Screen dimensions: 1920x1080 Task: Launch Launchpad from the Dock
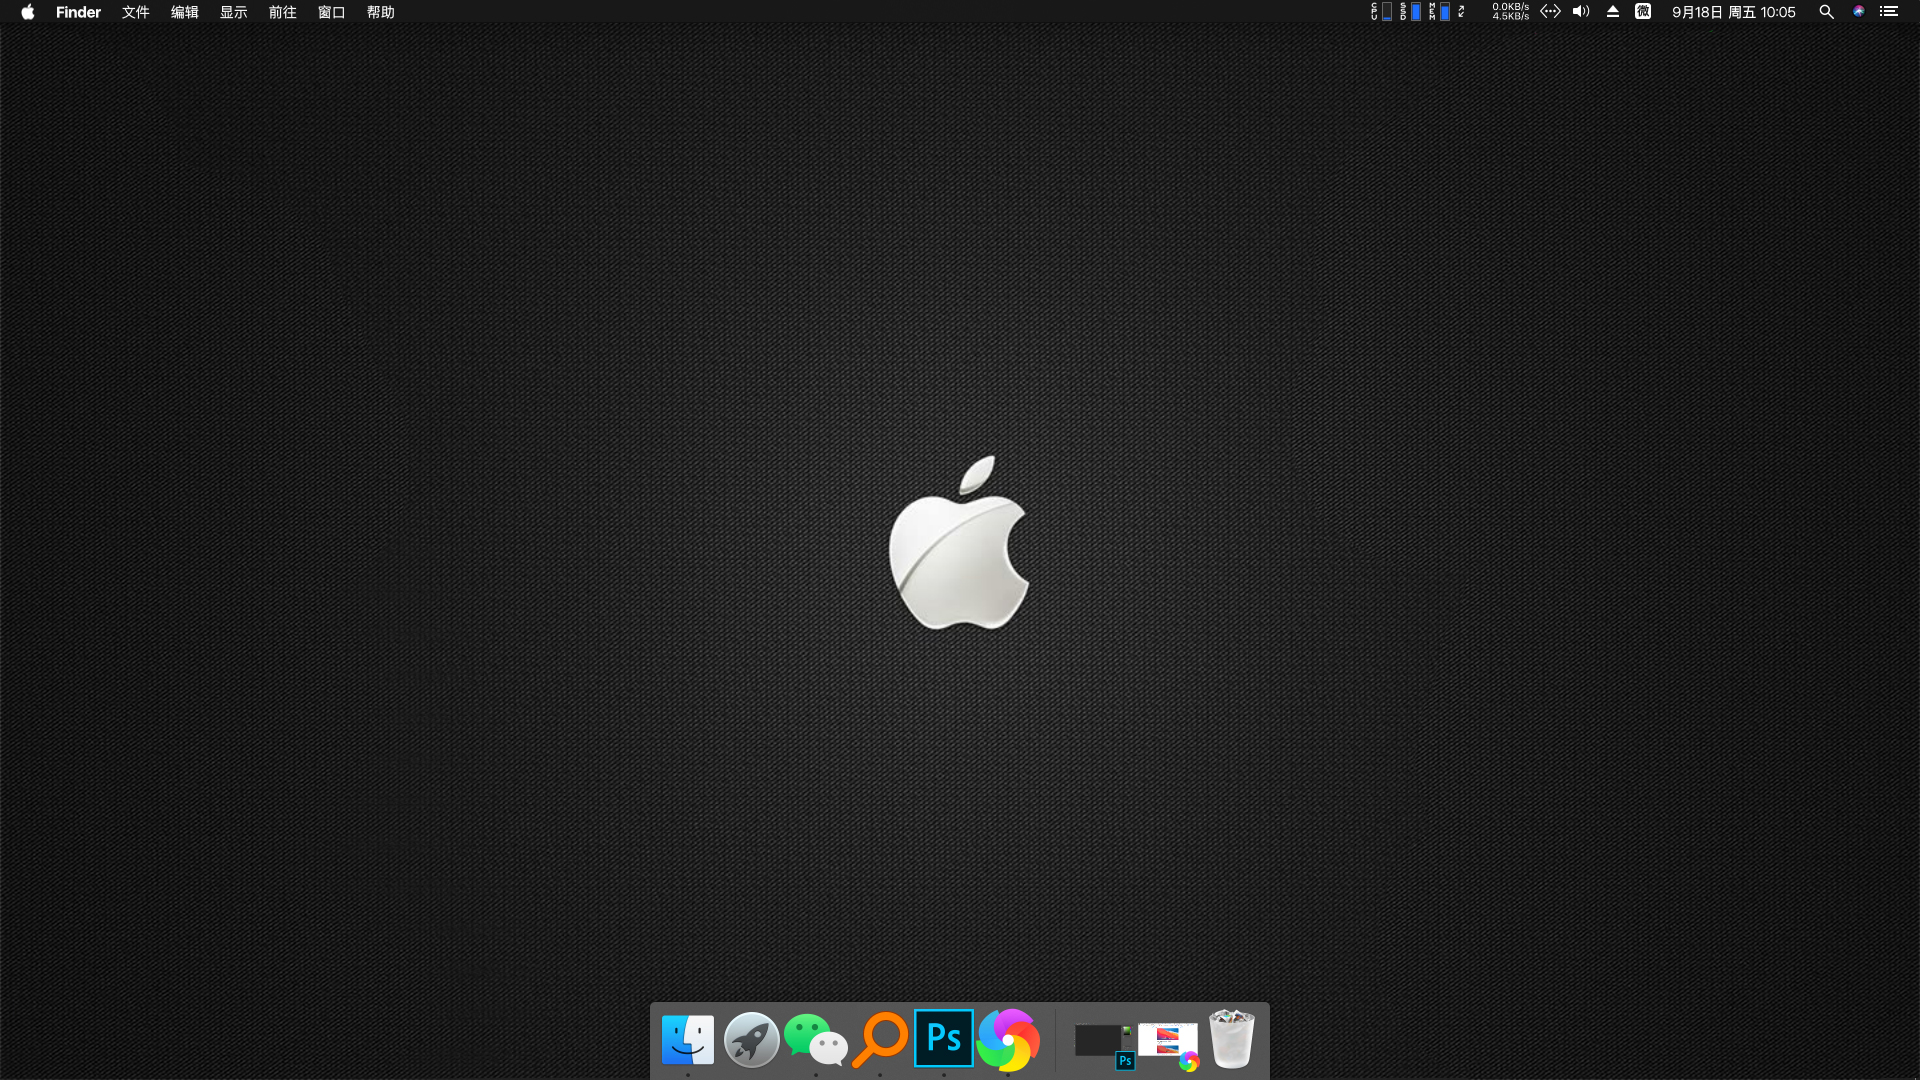pos(751,1039)
